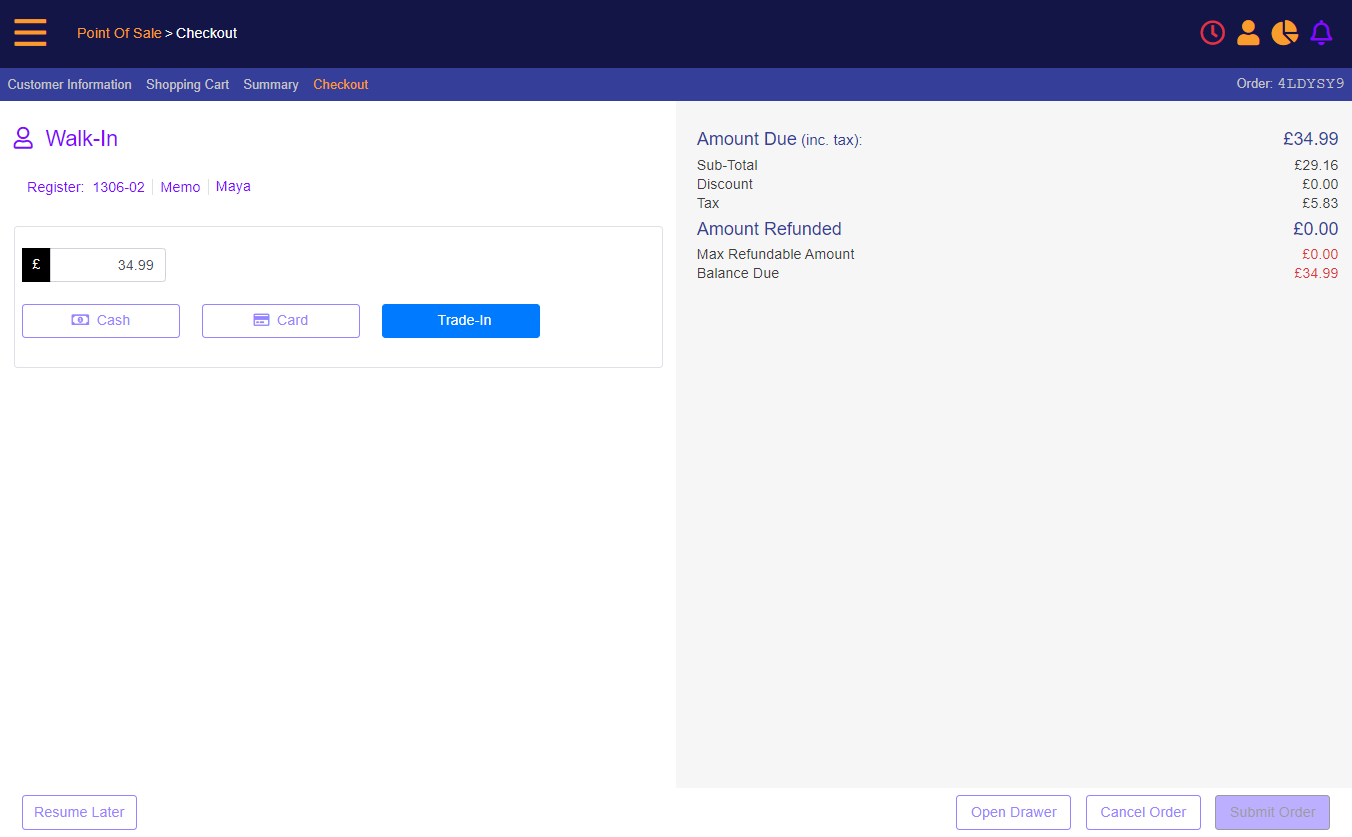Click the Balance Due label
The height and width of the screenshot is (837, 1352).
click(738, 274)
